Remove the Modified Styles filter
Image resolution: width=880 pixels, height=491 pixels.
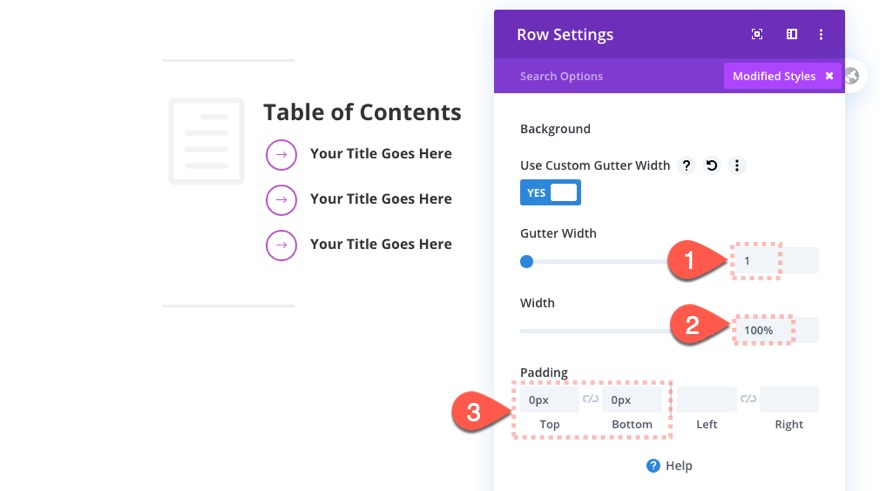coord(829,76)
